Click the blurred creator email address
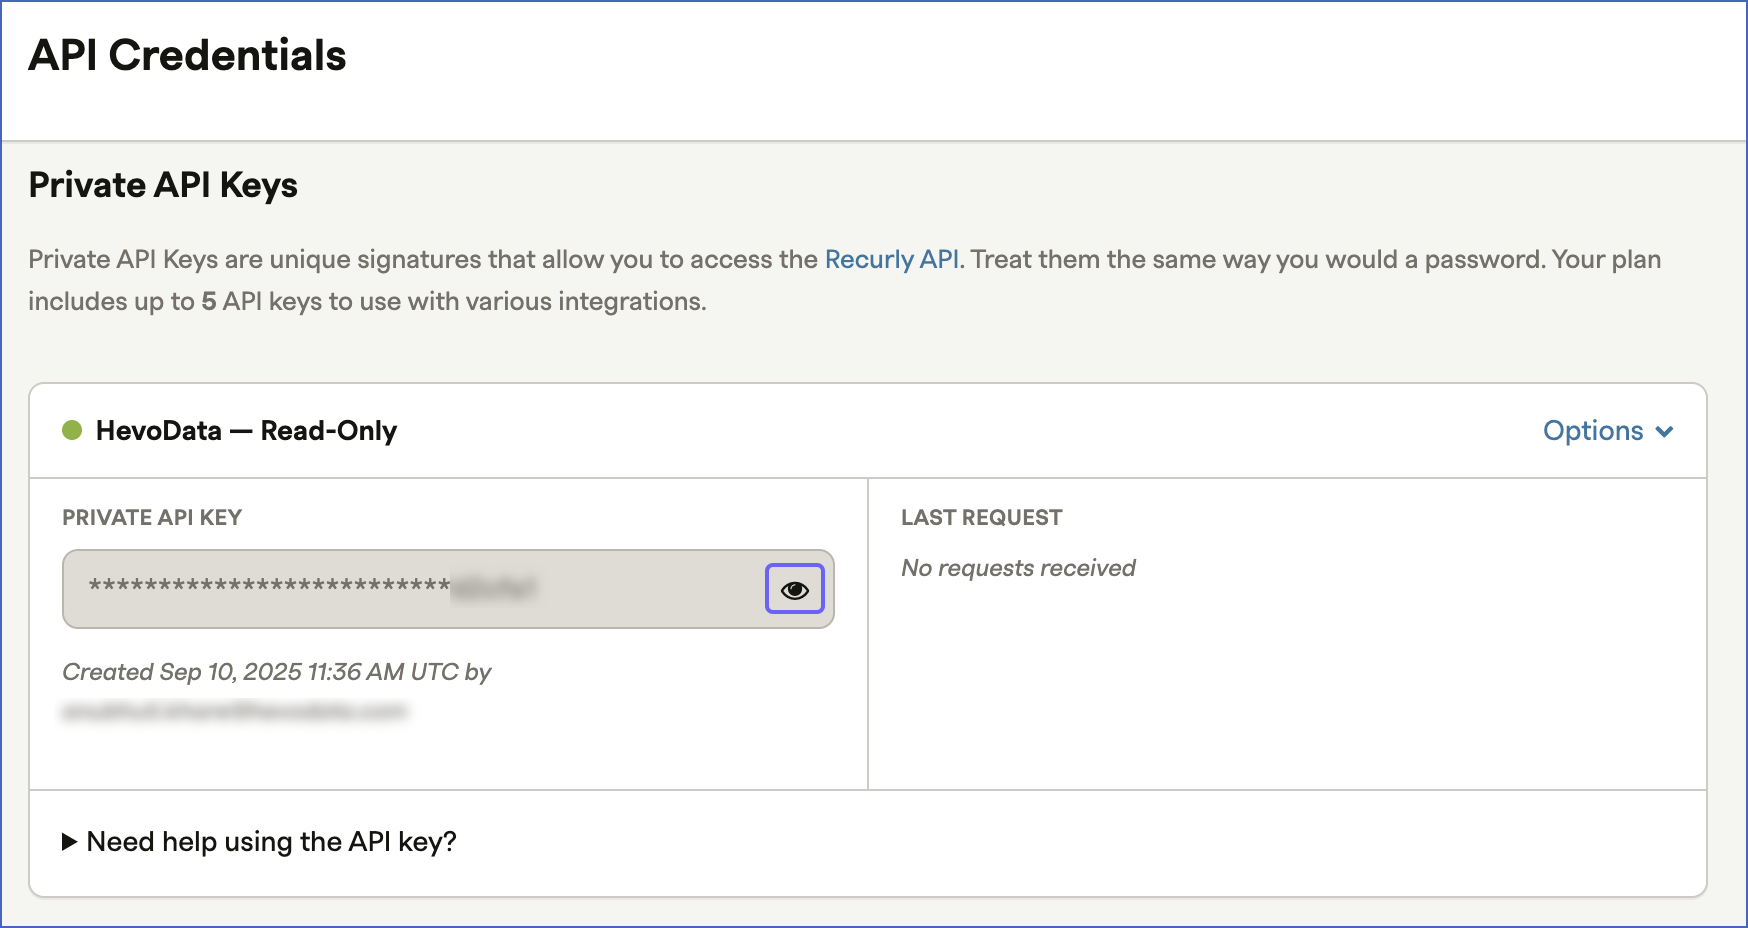Screen dimensions: 1748x928 point(235,711)
